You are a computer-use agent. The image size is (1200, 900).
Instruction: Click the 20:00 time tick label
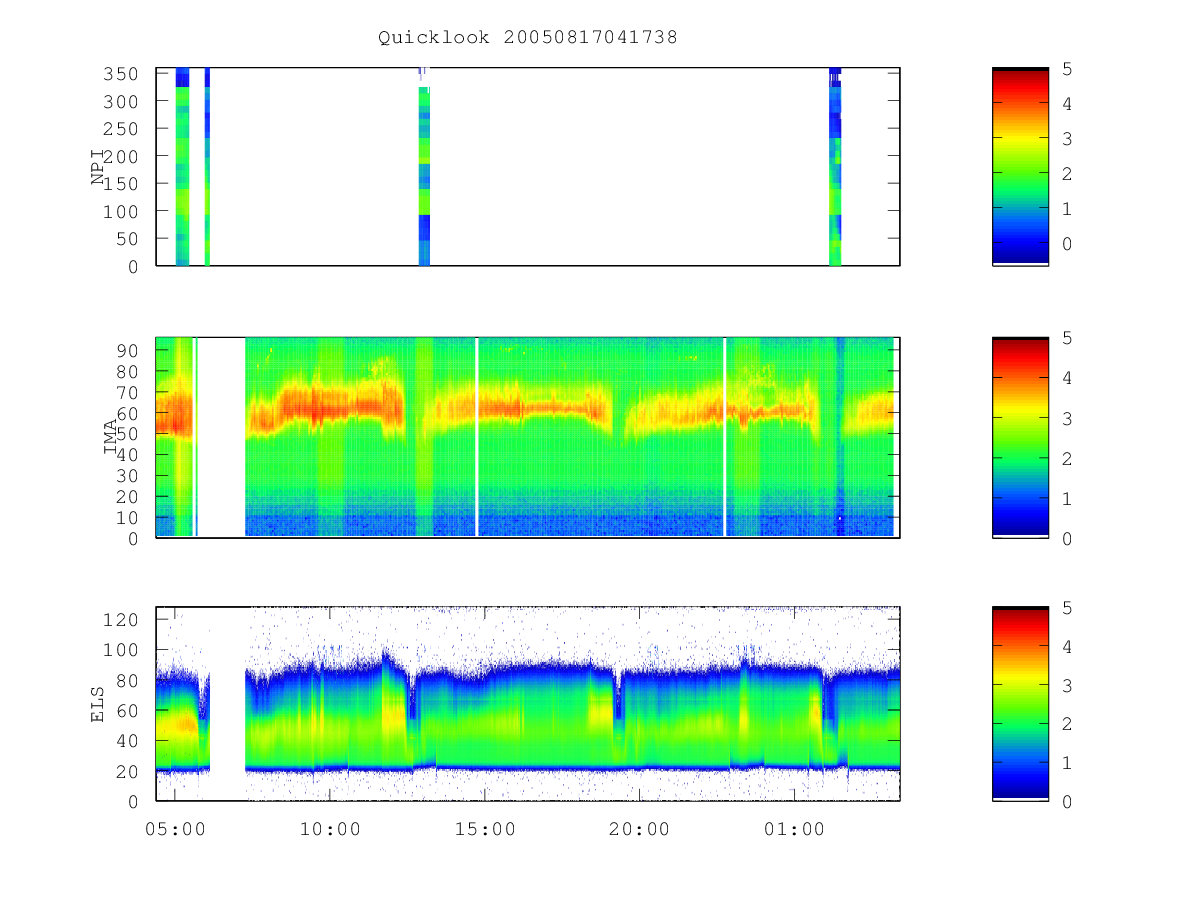pos(639,829)
